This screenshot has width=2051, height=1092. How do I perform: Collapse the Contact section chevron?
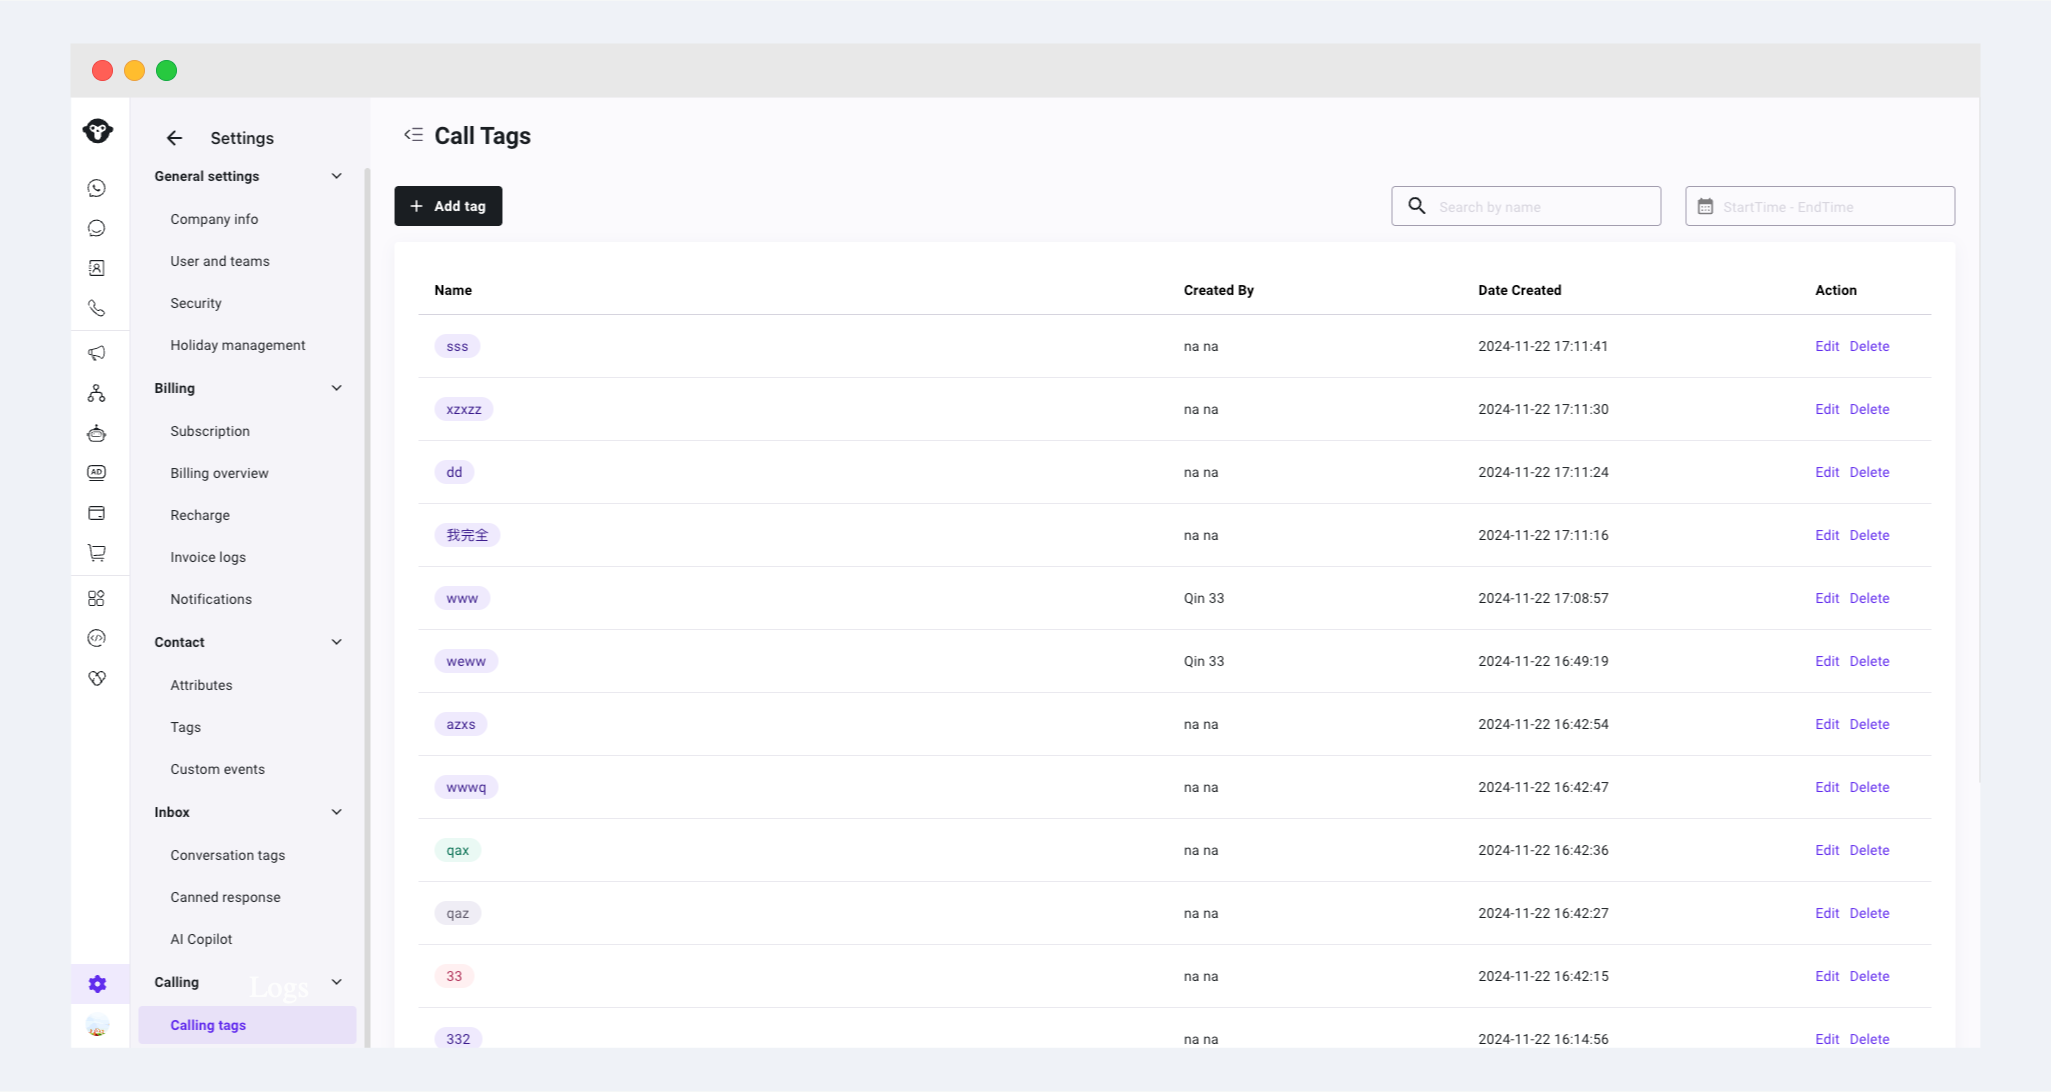click(x=336, y=642)
